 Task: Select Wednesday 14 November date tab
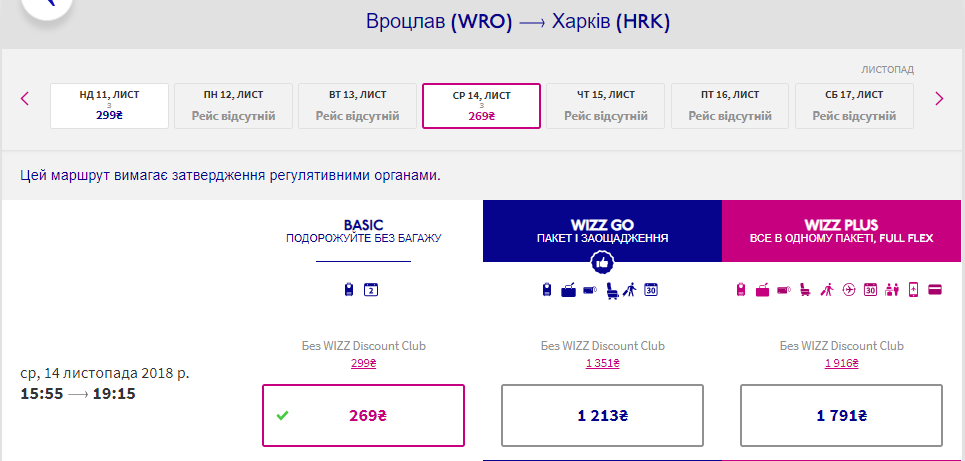point(482,106)
